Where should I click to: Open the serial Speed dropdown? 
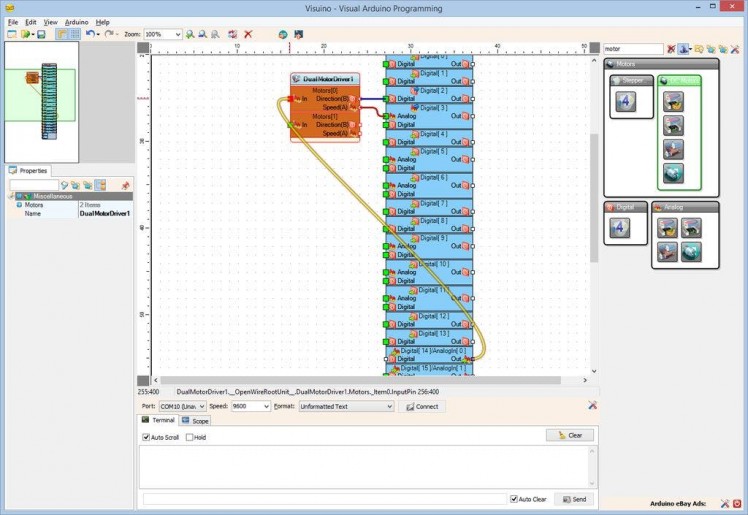[x=264, y=407]
